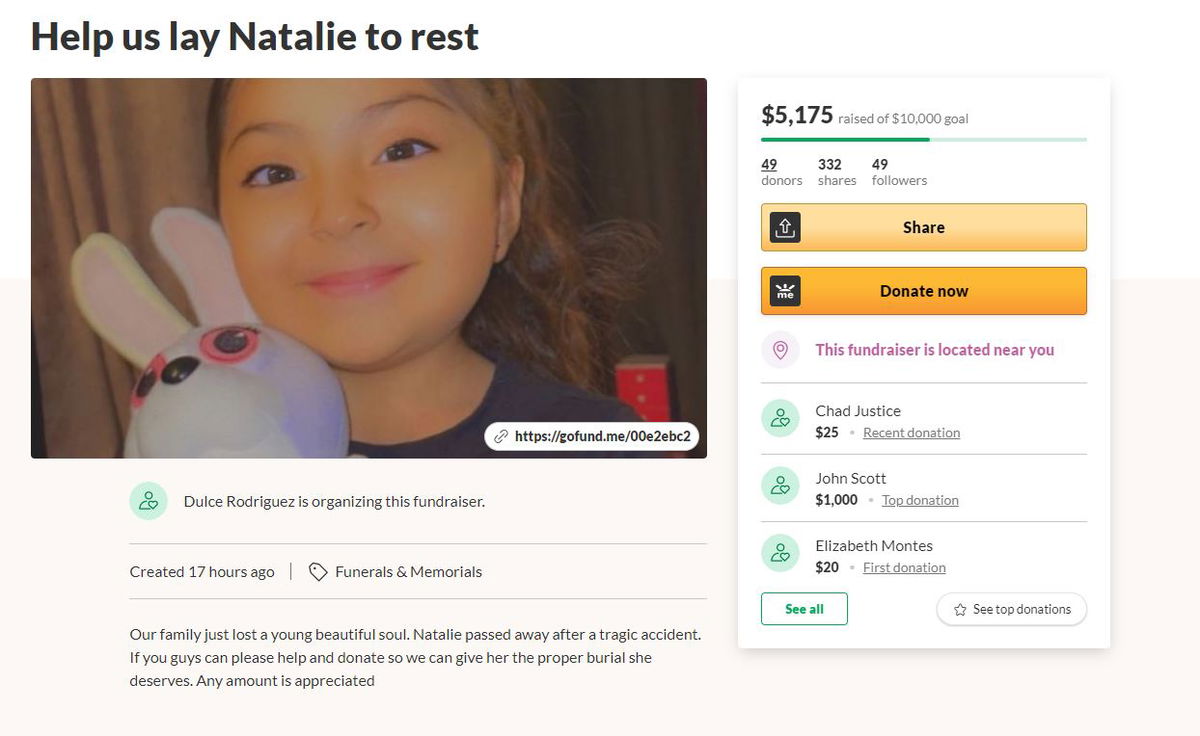Click the 49 donors count link

tap(769, 165)
